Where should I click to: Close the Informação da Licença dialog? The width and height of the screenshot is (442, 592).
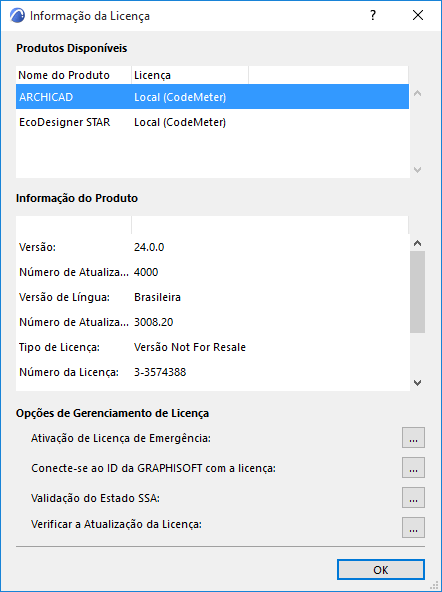(418, 15)
